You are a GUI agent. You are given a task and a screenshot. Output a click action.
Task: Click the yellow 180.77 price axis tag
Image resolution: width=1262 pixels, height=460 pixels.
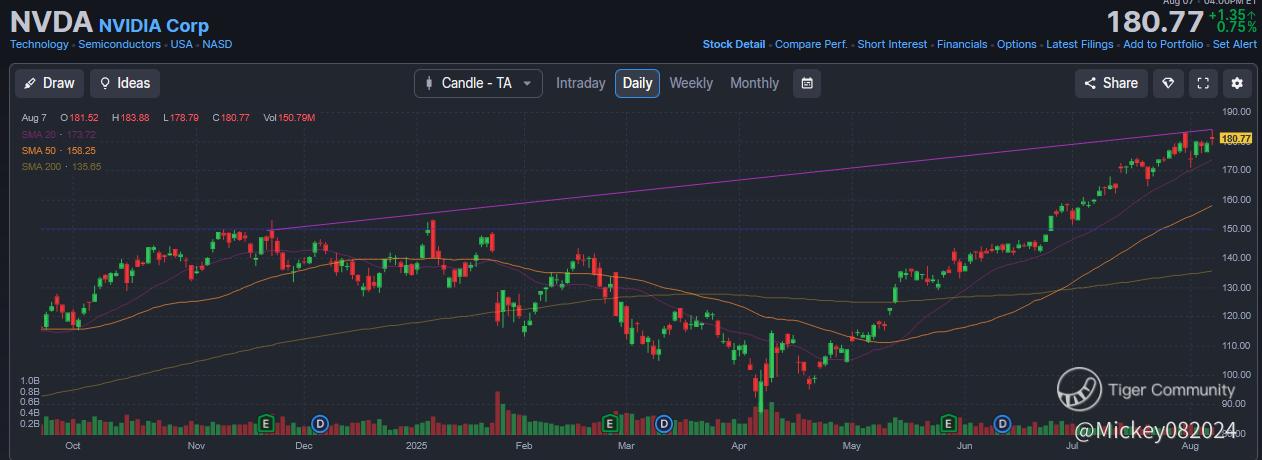click(x=1237, y=138)
